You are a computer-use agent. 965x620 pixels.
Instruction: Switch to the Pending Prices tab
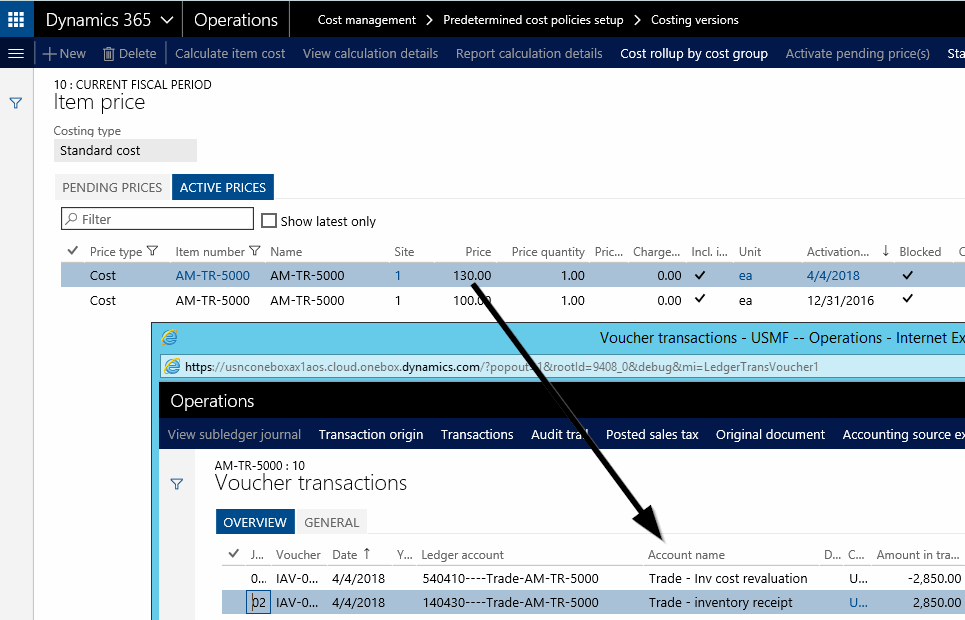[112, 187]
